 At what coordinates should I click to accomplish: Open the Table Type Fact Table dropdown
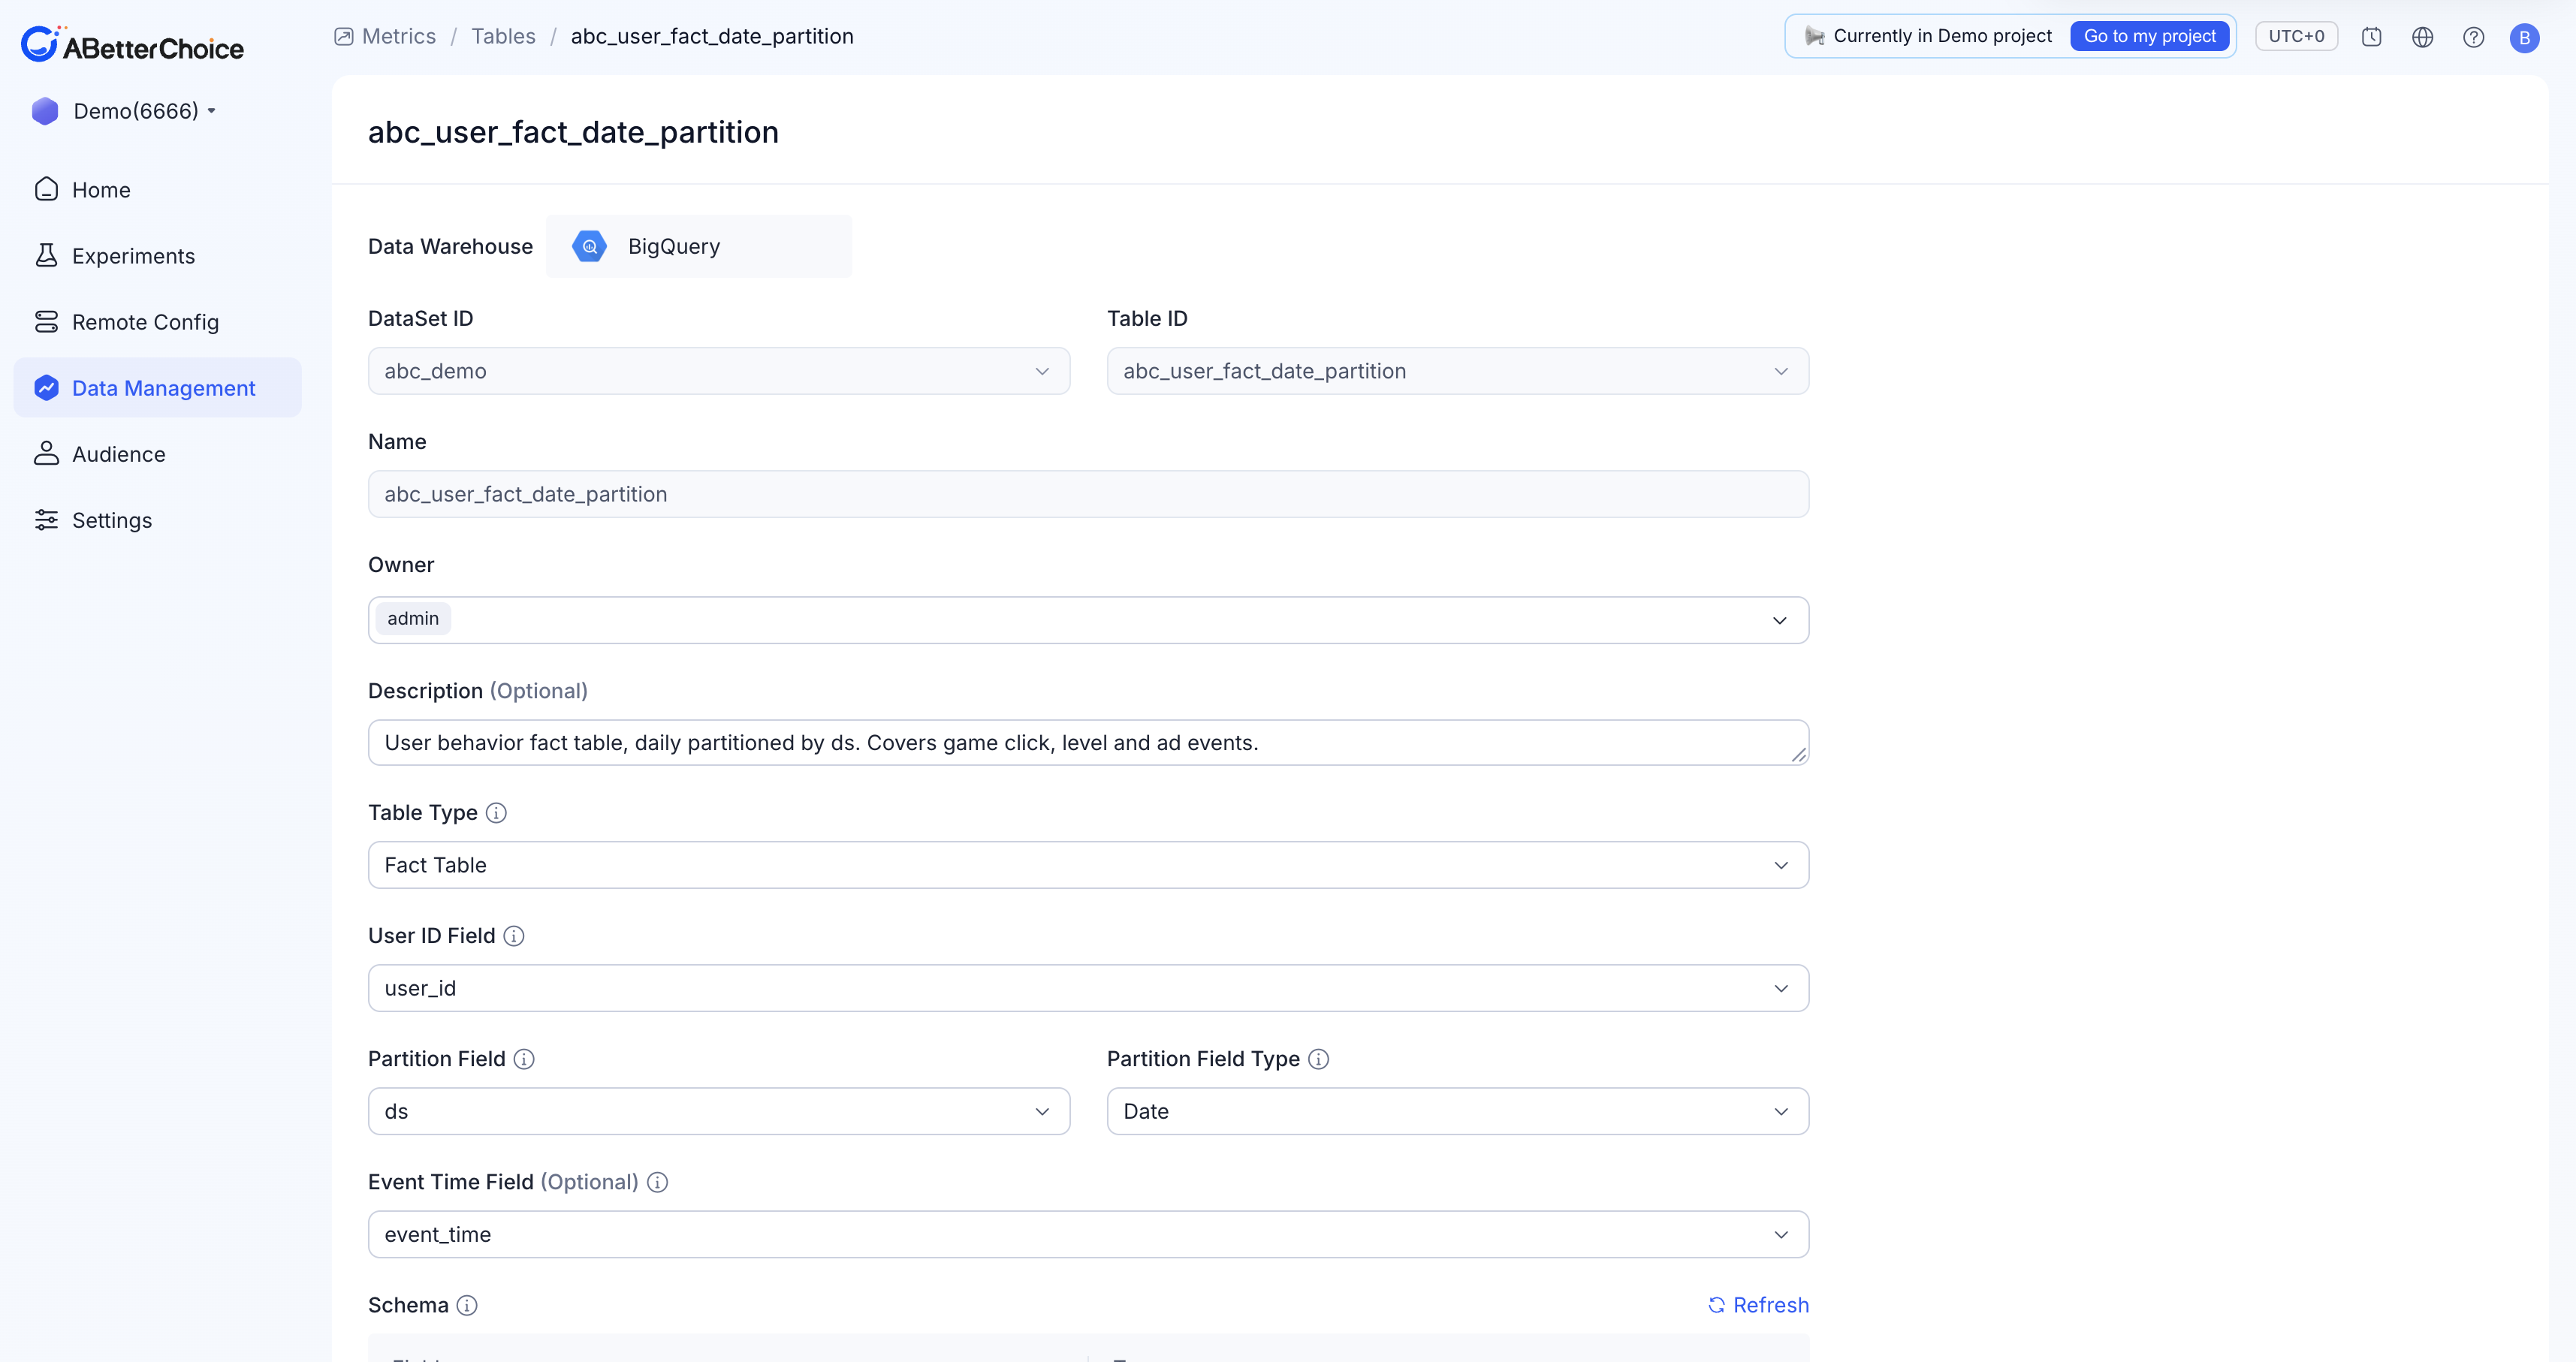point(1088,865)
